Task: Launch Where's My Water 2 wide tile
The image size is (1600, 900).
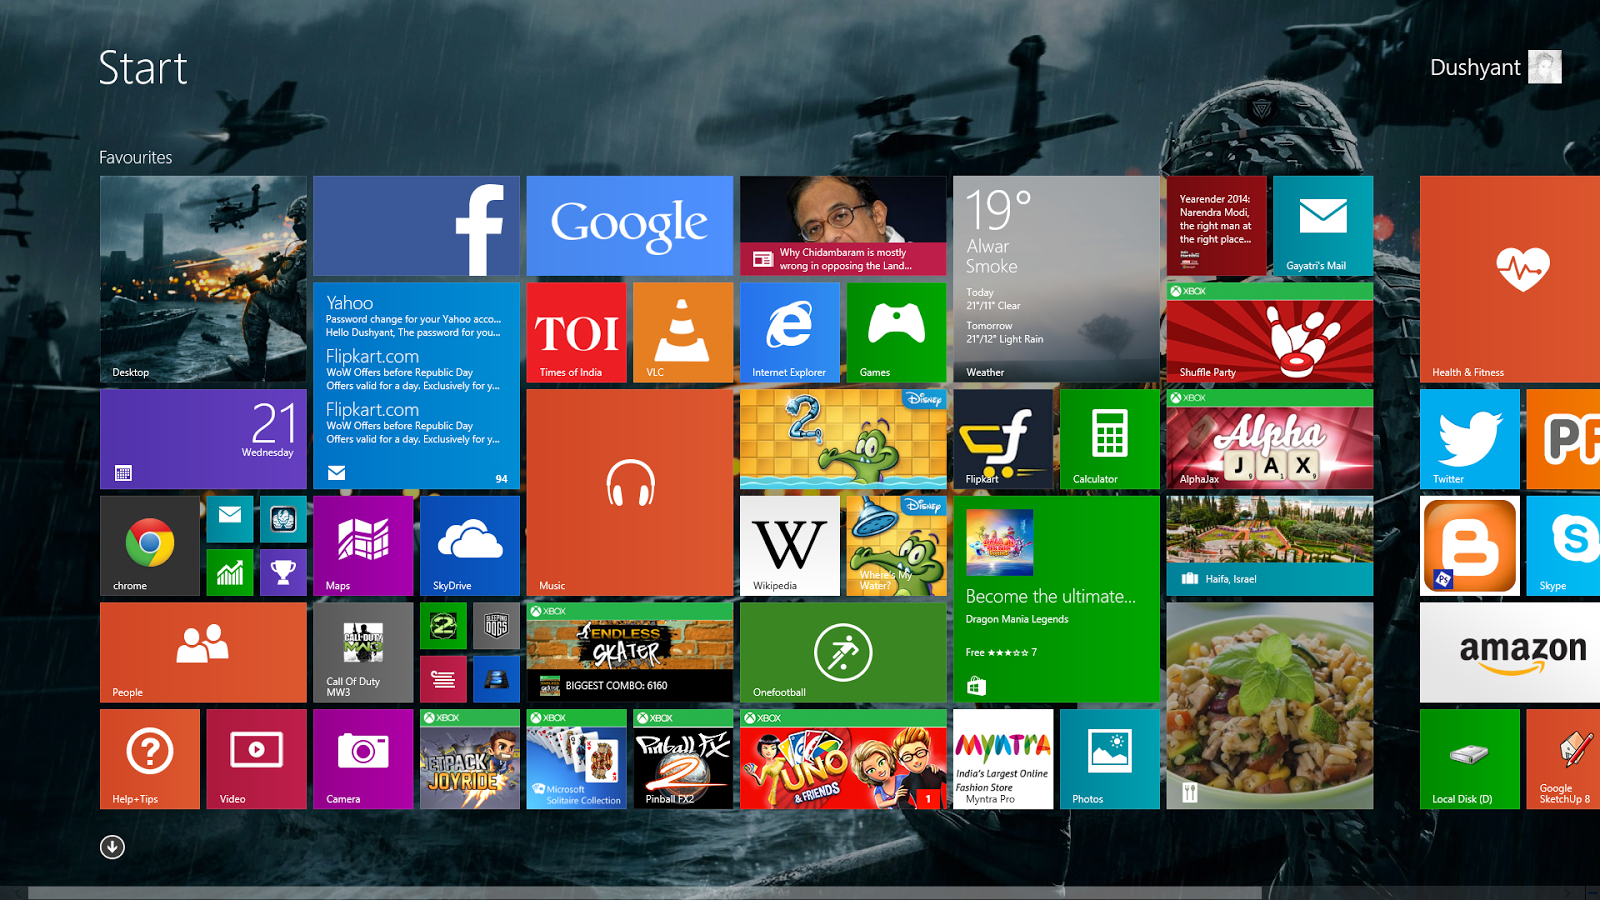Action: click(x=843, y=440)
